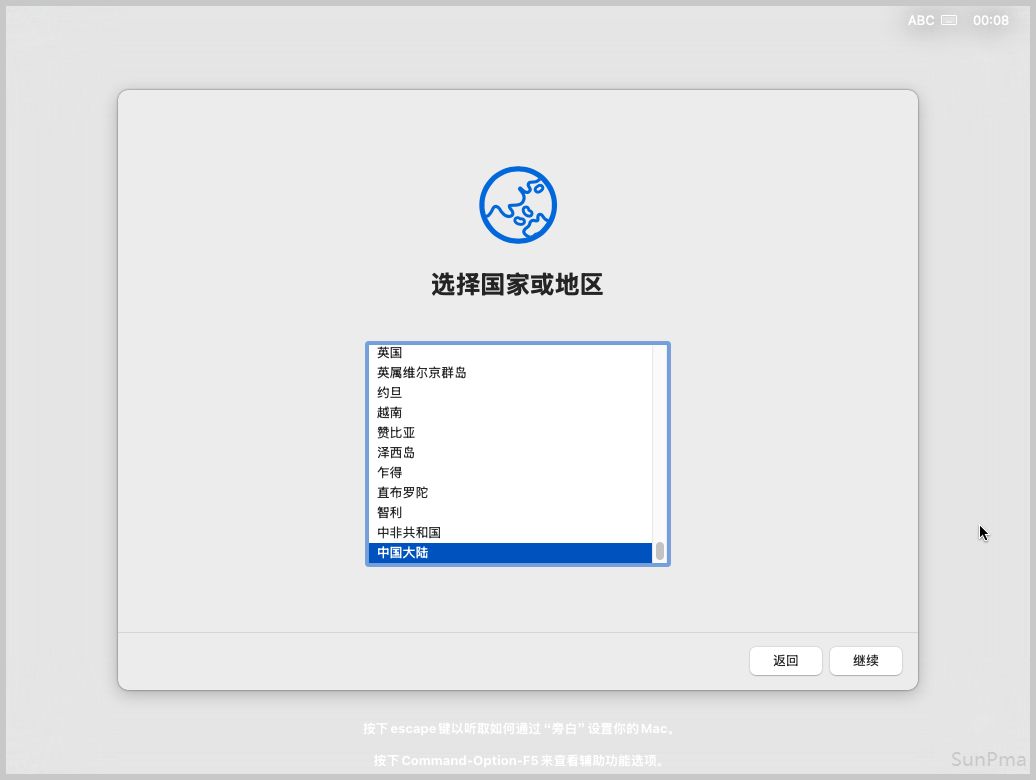Click the country list scrollbar thumb
Viewport: 1036px width, 780px height.
[x=660, y=552]
